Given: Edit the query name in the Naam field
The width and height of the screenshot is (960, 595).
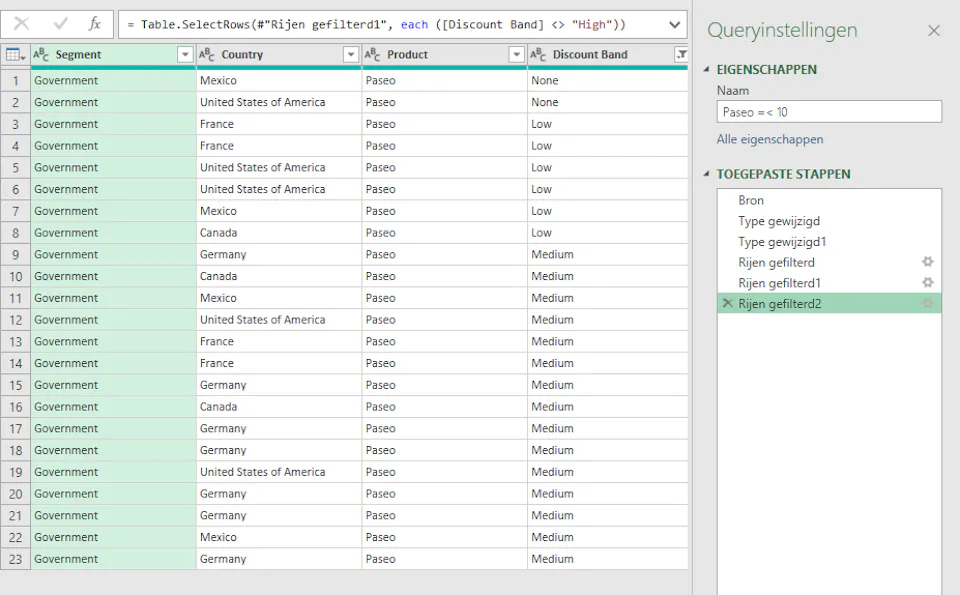Looking at the screenshot, I should [828, 111].
